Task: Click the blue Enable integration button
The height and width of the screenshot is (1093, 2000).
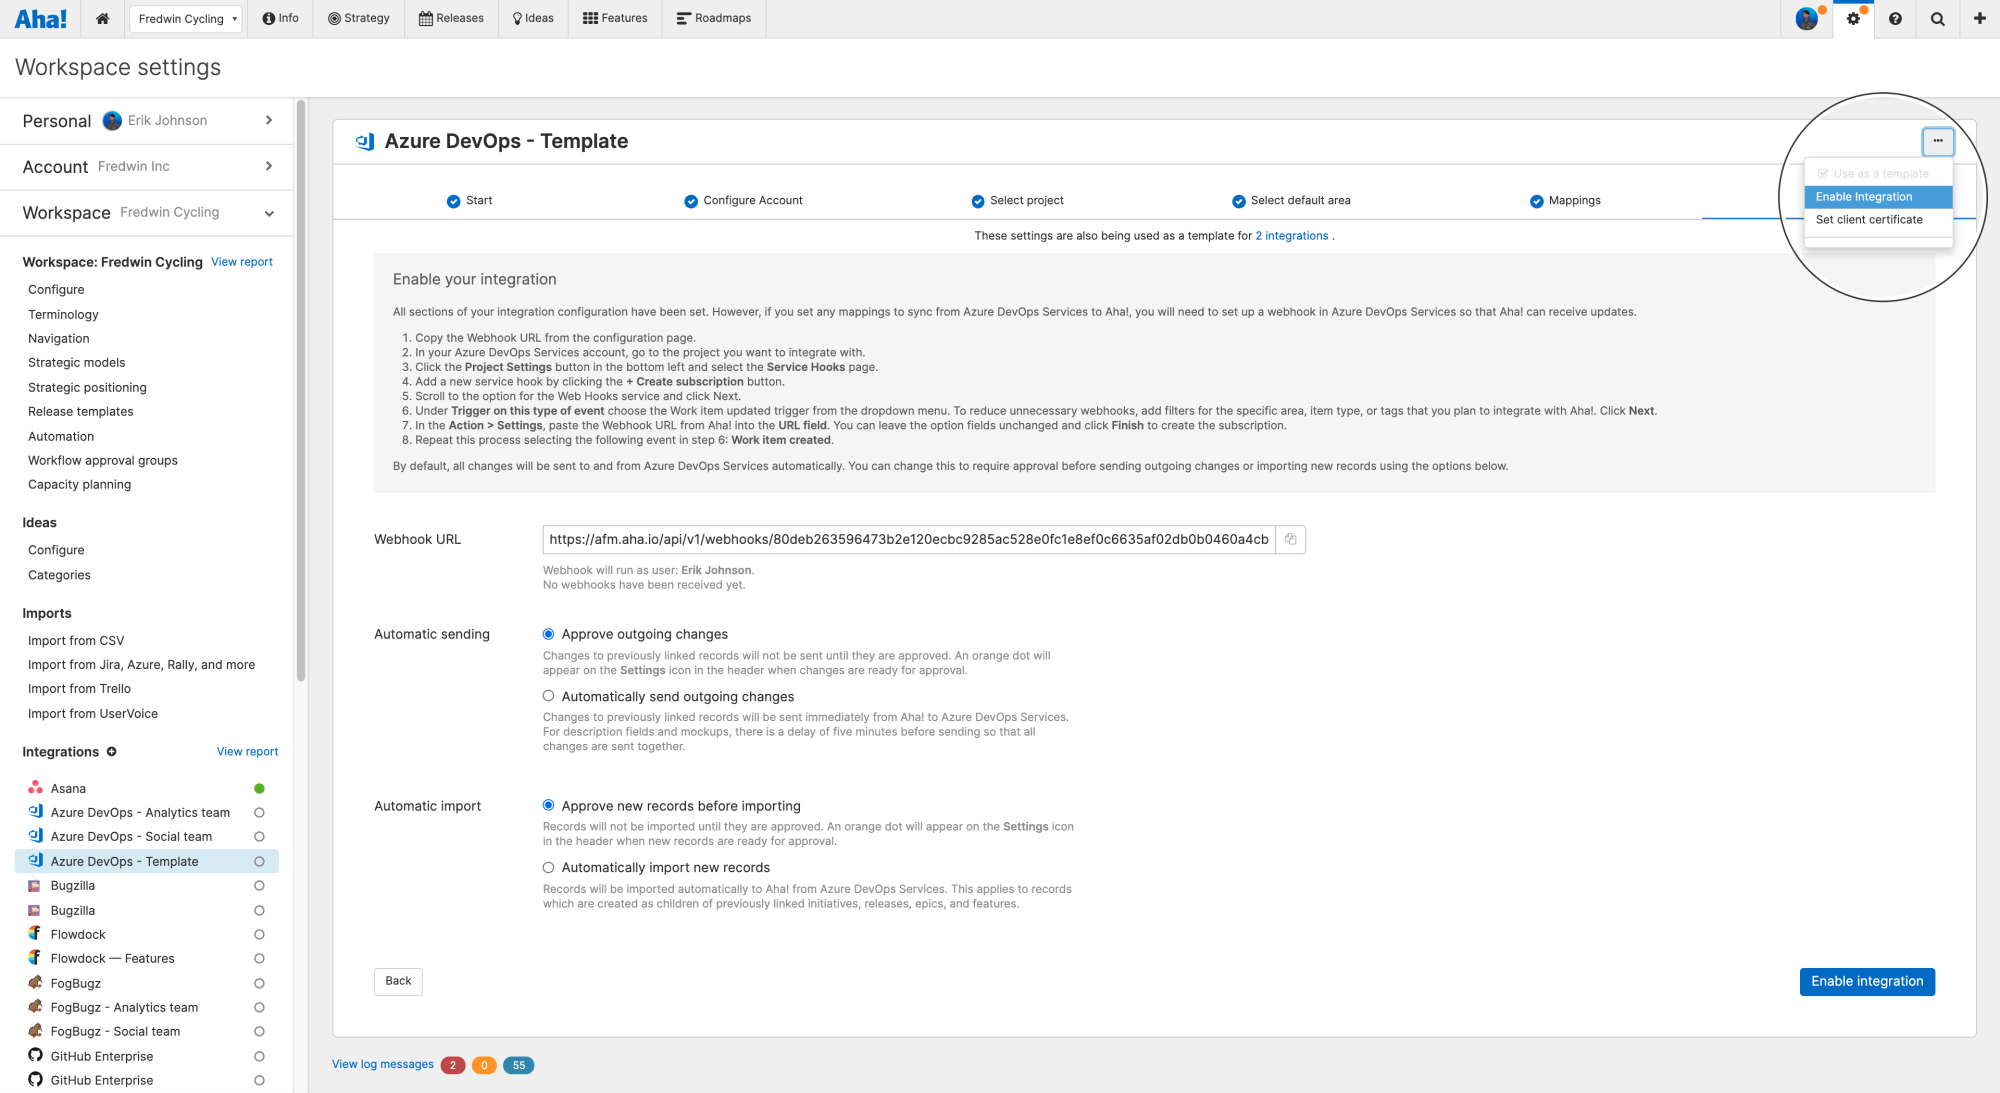Action: (x=1866, y=981)
